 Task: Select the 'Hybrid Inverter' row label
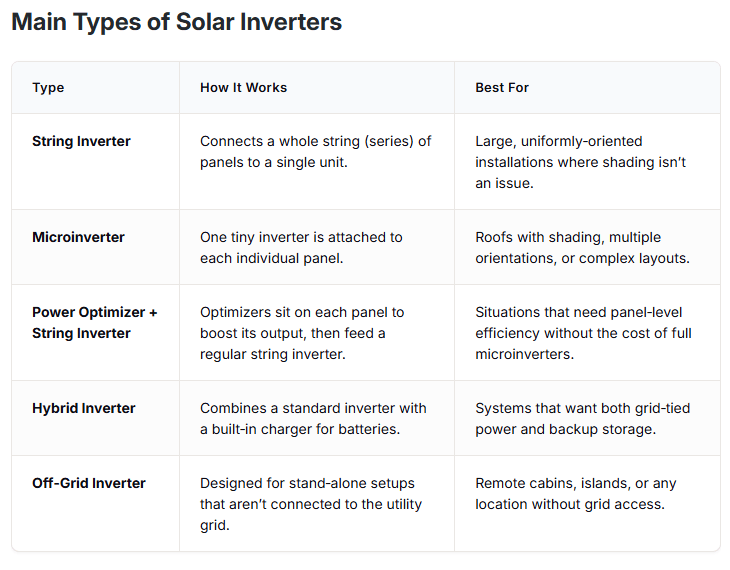click(x=83, y=408)
